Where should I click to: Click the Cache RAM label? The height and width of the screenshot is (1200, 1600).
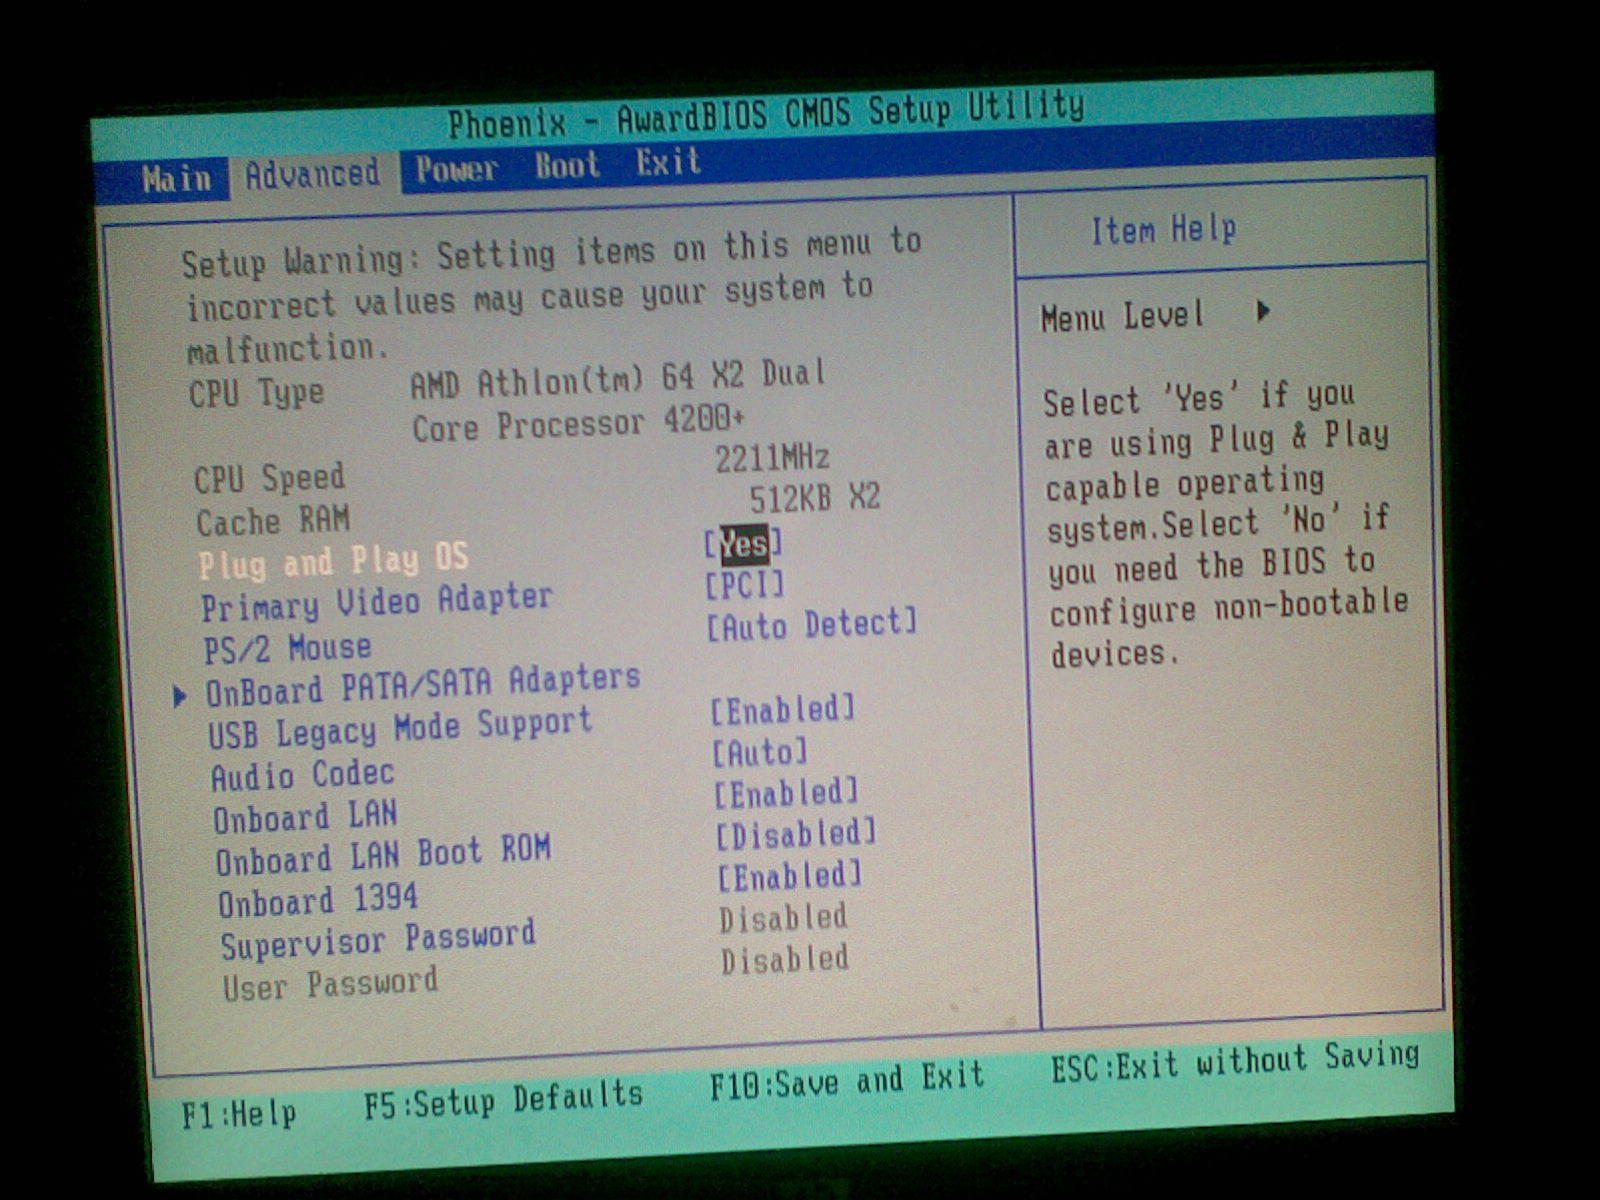click(x=272, y=521)
